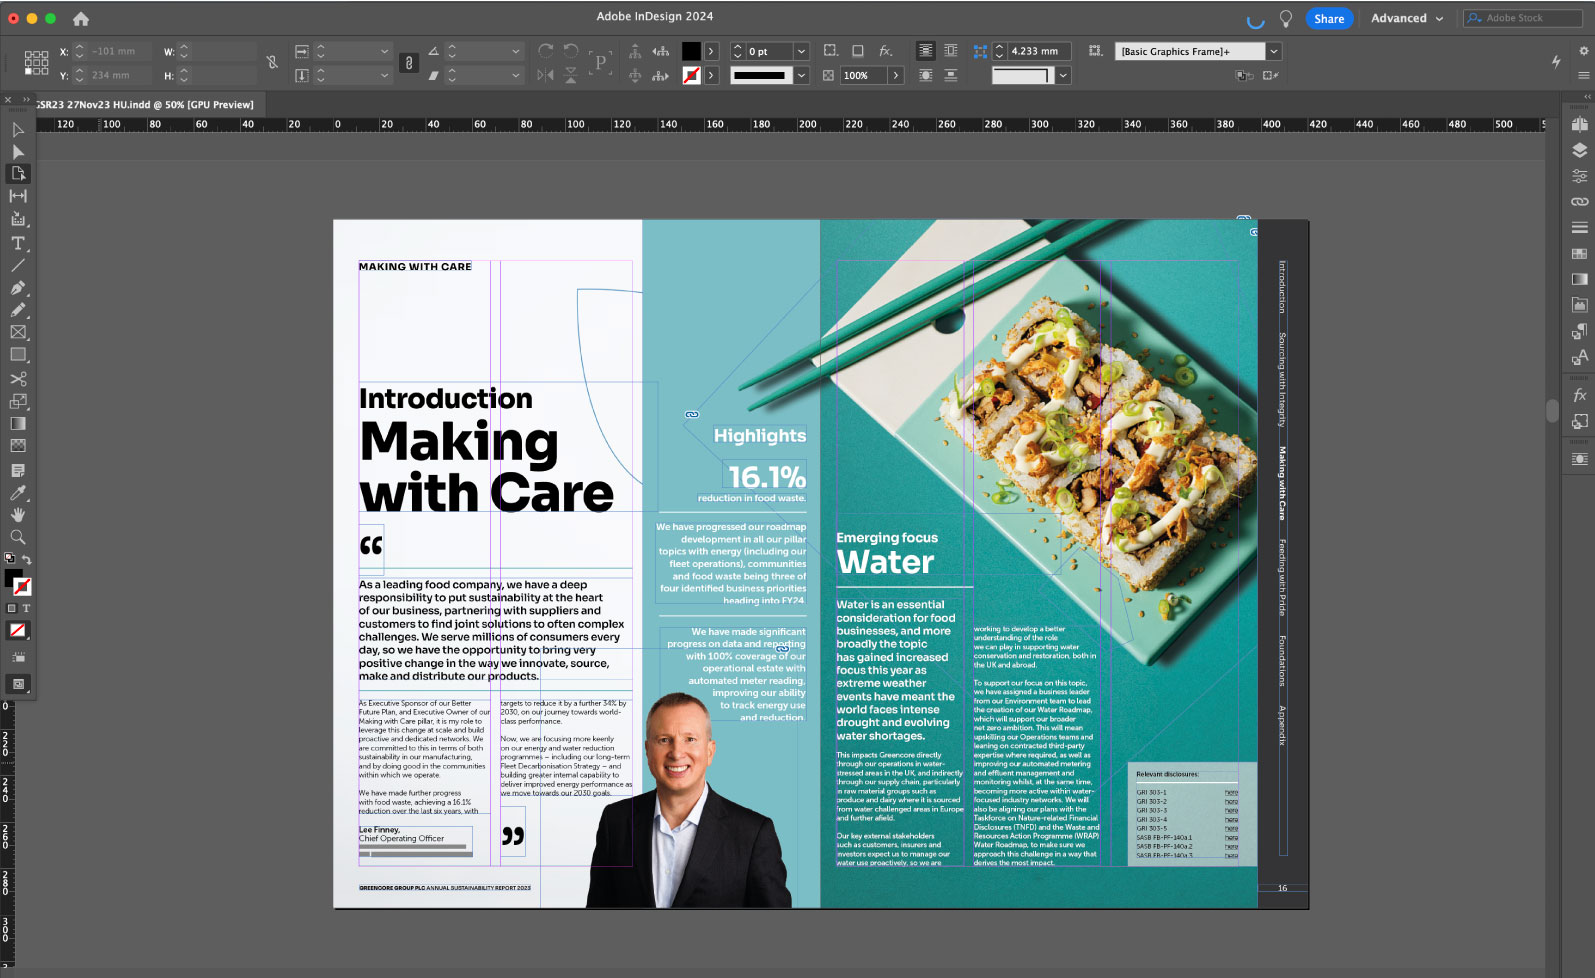
Task: Select the Gradient Feather tool
Action: coord(18,446)
